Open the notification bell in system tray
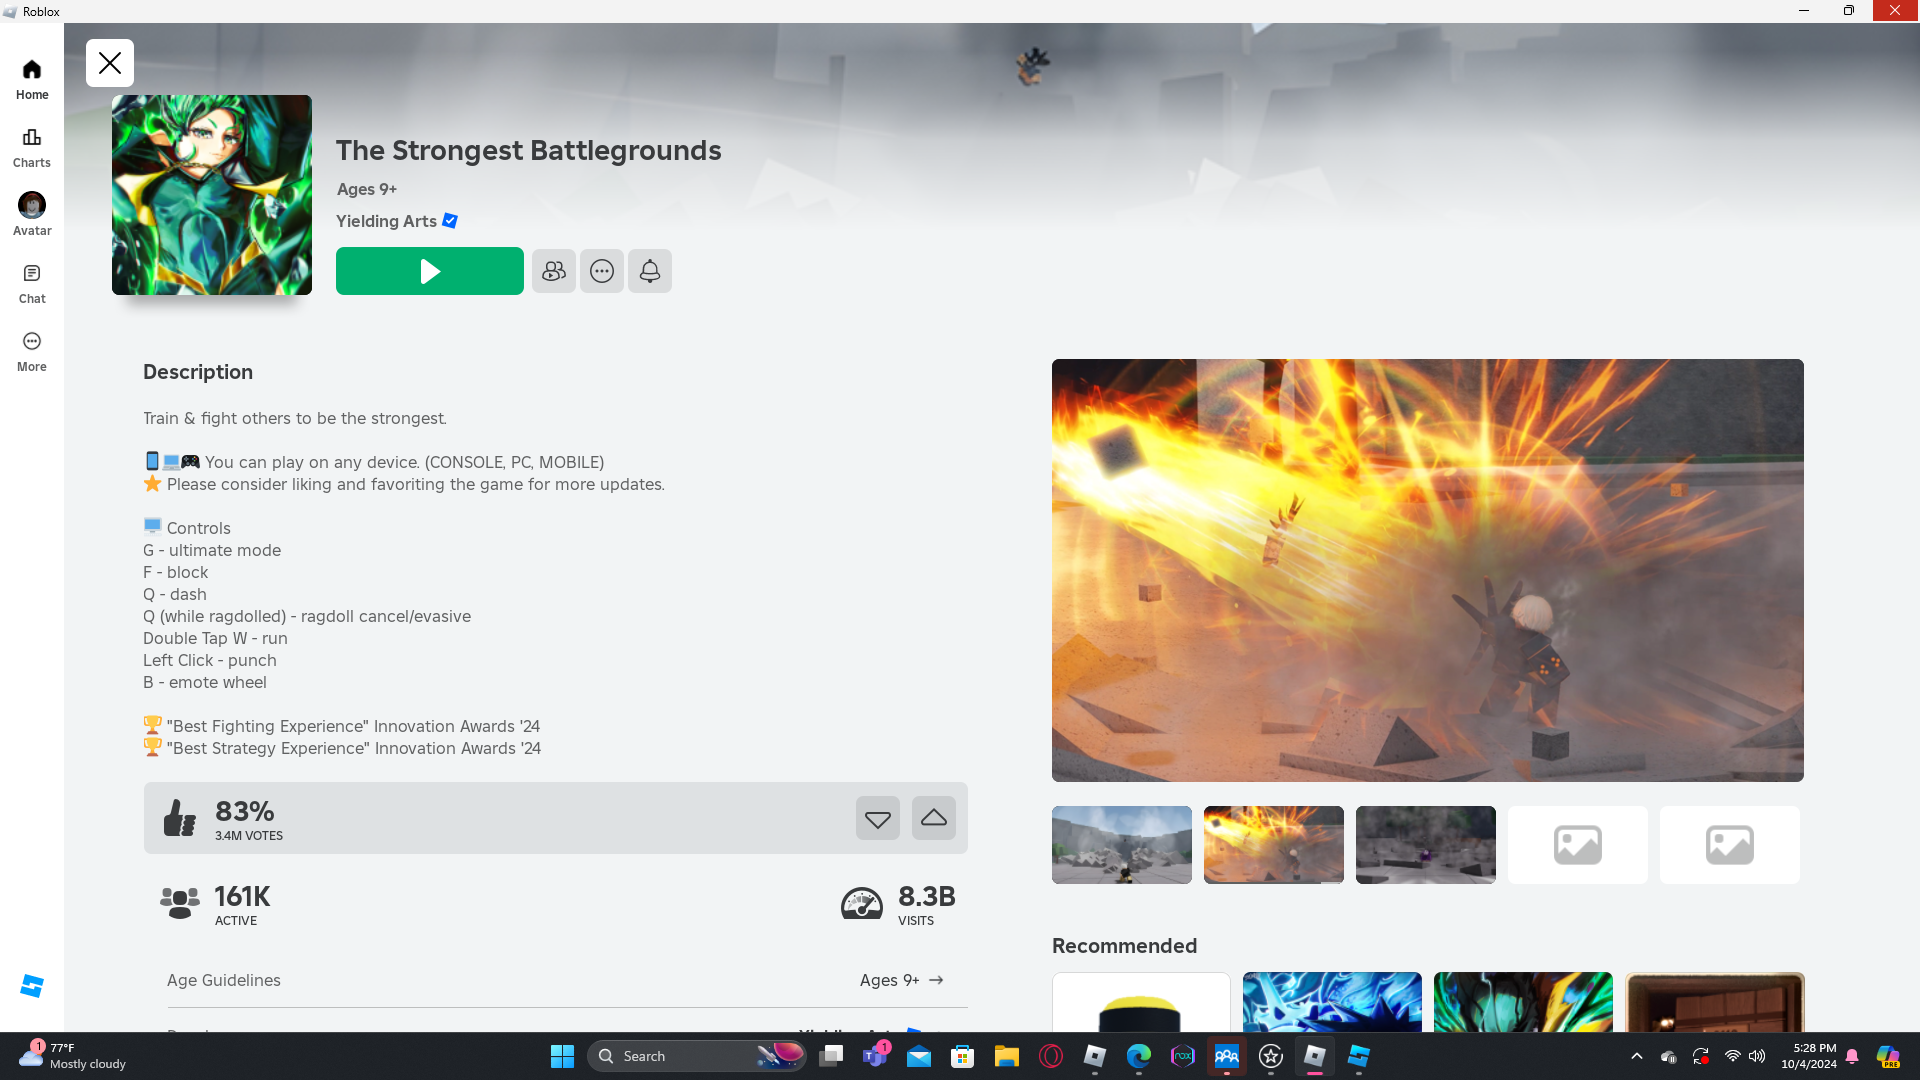Screen dimensions: 1920x1080 pyautogui.click(x=1852, y=1056)
